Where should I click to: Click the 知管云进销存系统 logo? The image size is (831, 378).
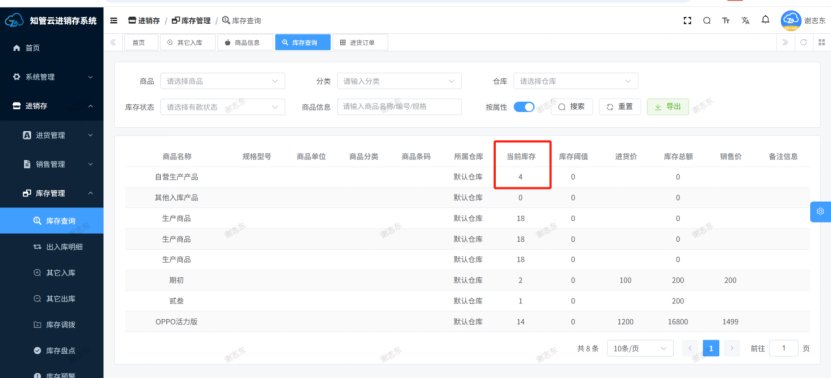click(x=51, y=21)
